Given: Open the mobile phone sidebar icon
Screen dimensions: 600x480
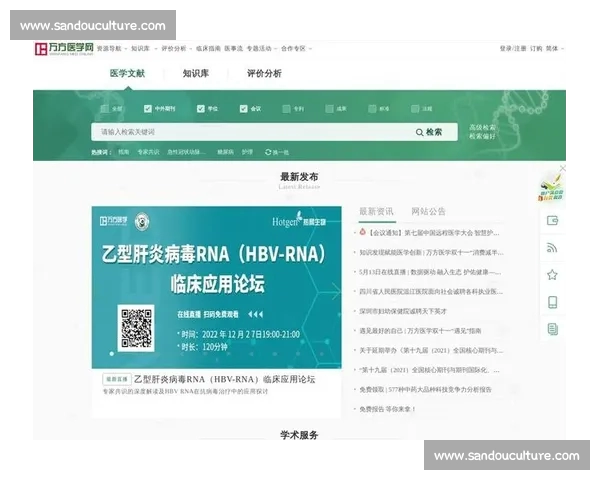Looking at the screenshot, I should coord(552,302).
